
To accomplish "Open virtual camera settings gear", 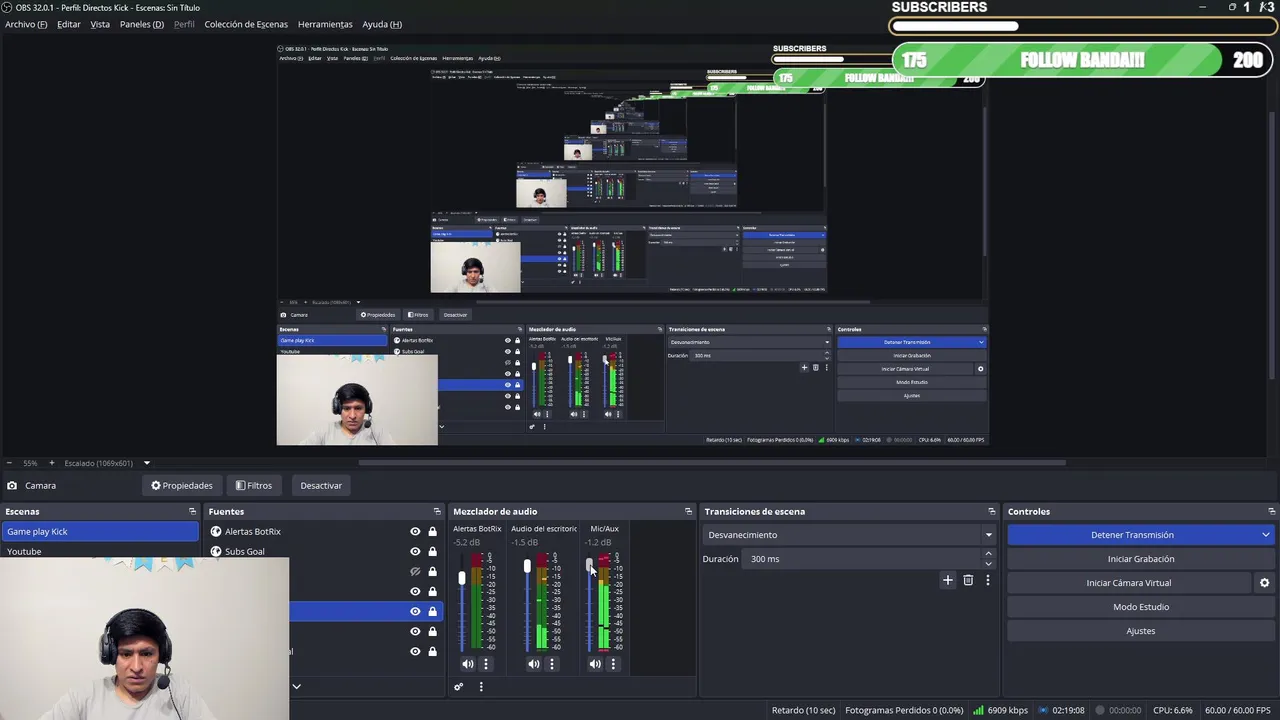I will click(1264, 583).
